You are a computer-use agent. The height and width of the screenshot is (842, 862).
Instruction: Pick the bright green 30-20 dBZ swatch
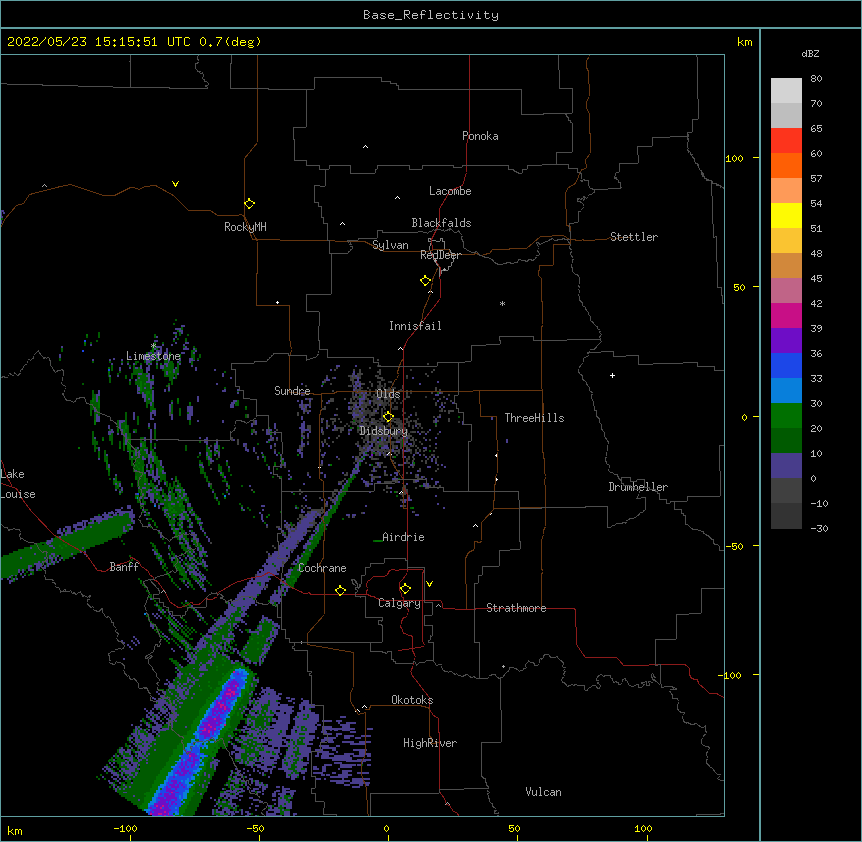click(786, 416)
